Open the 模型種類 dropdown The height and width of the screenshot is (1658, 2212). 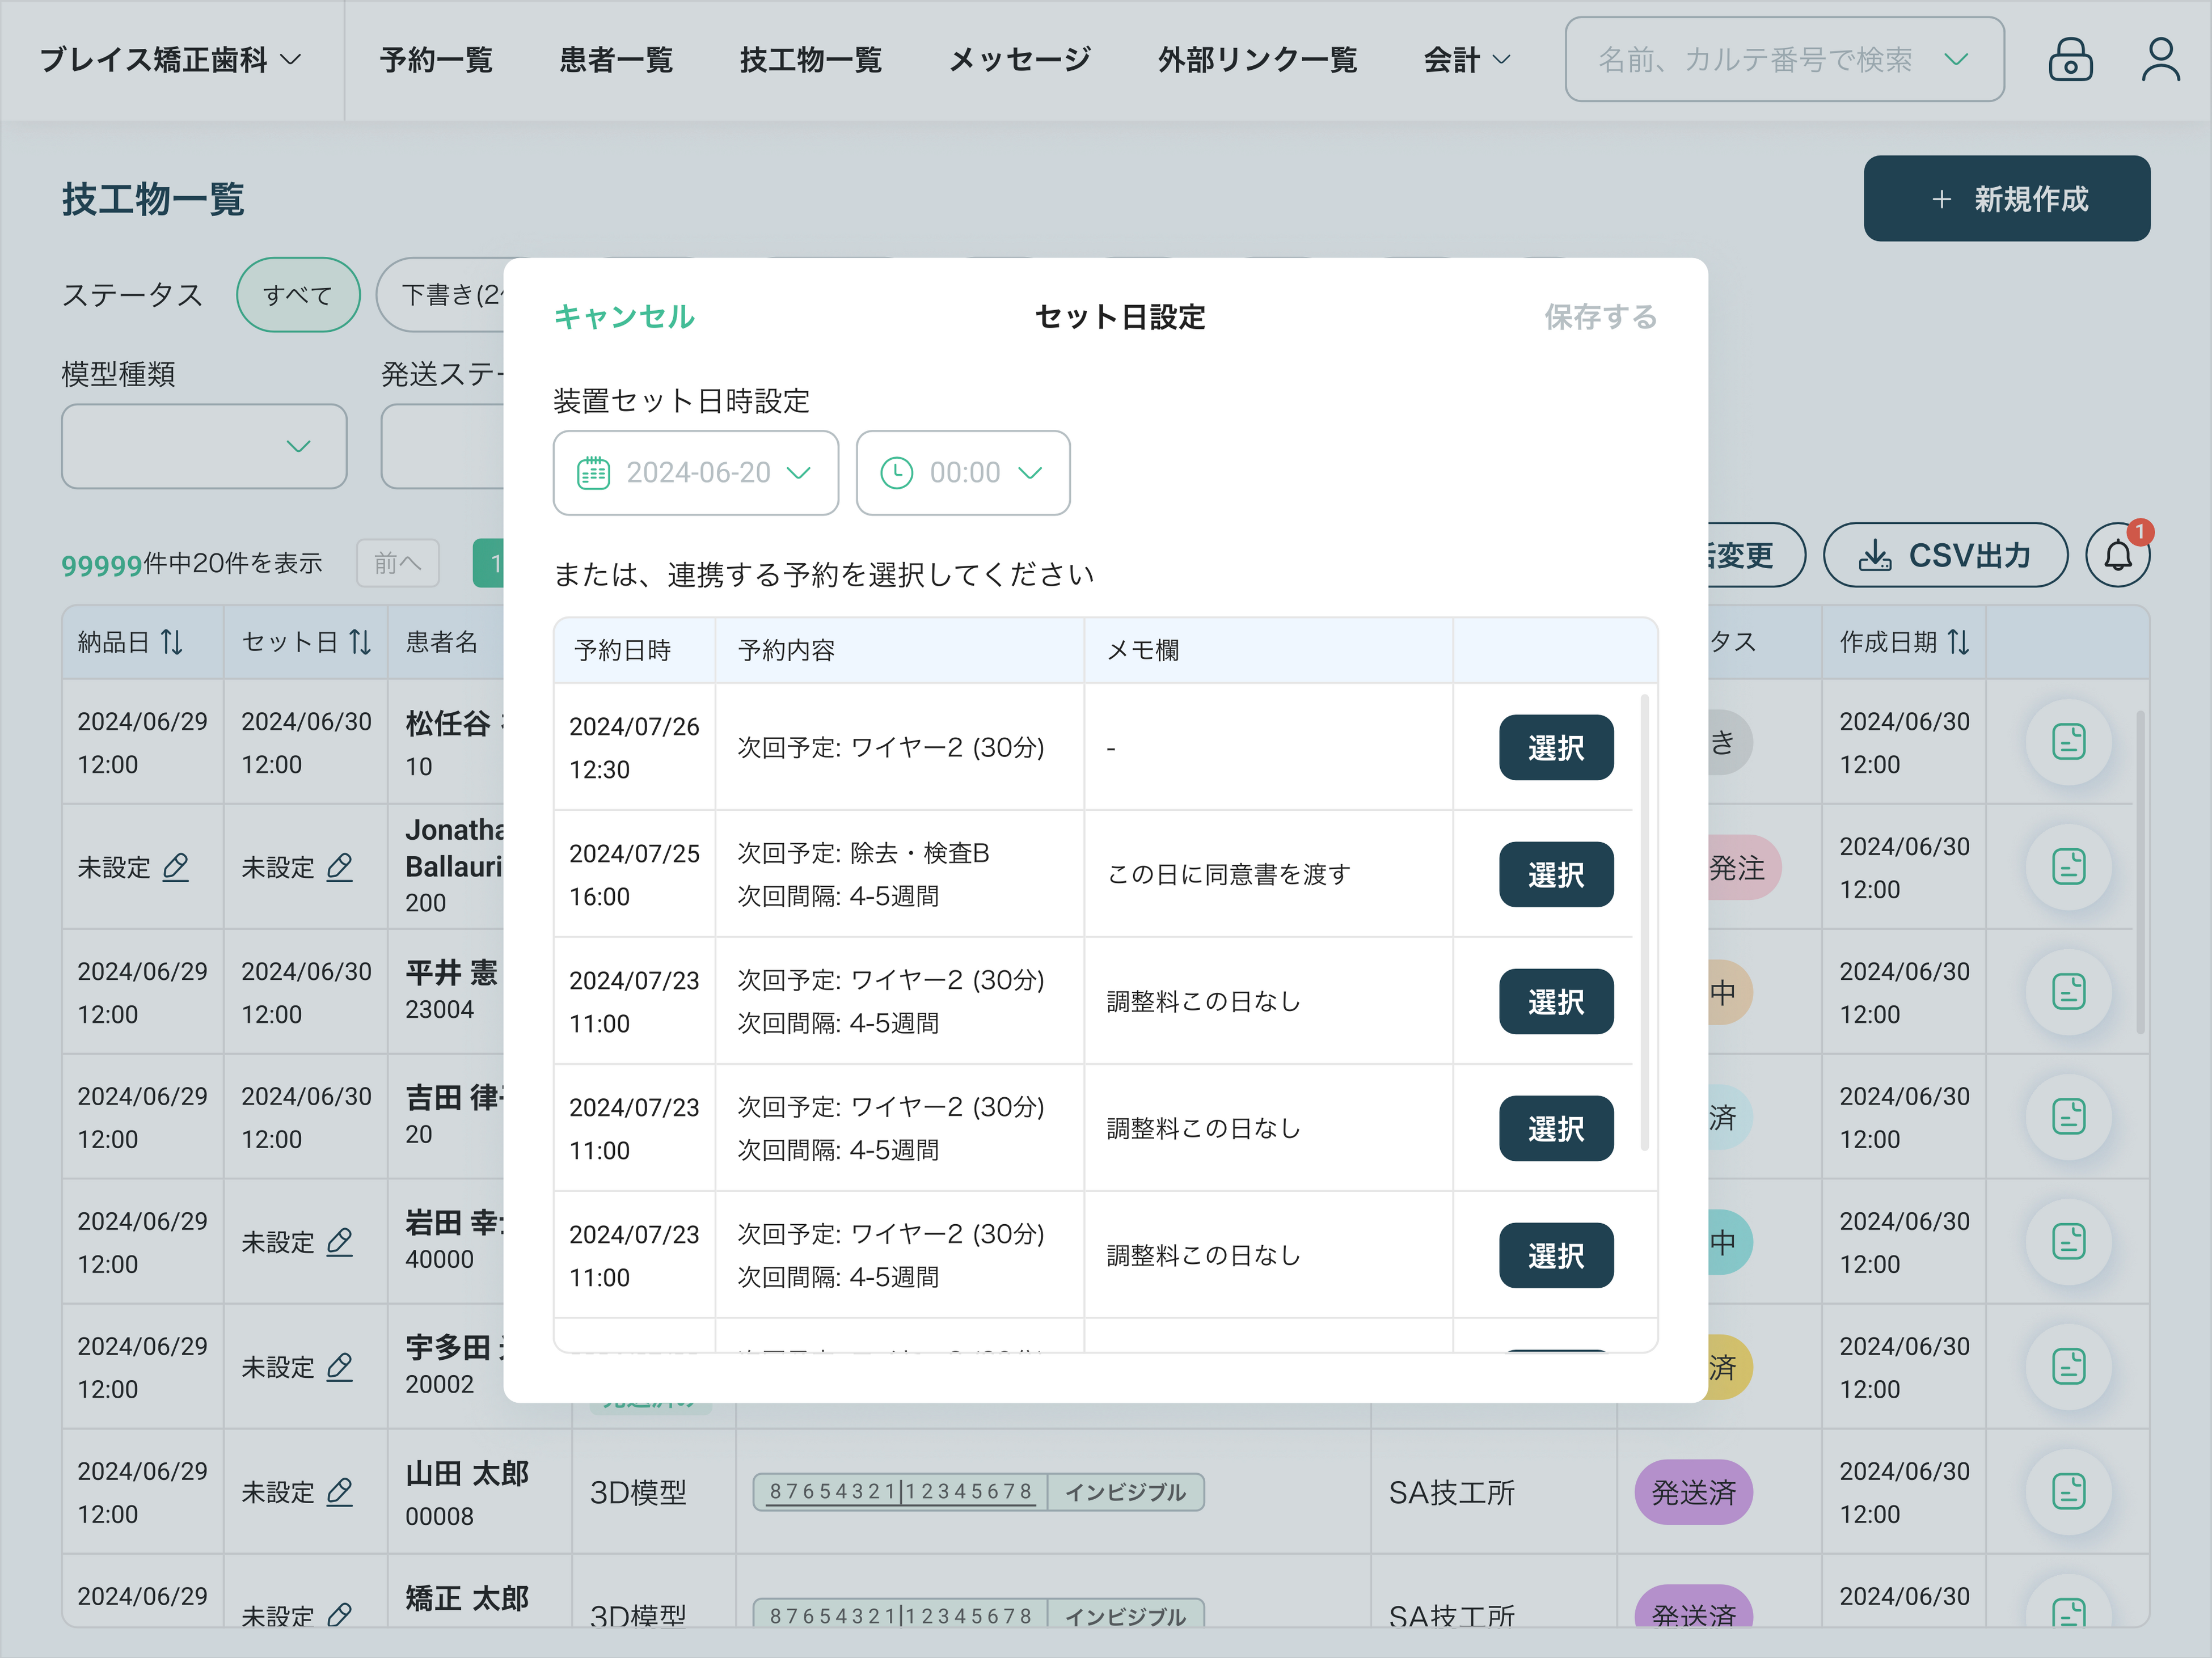(204, 446)
